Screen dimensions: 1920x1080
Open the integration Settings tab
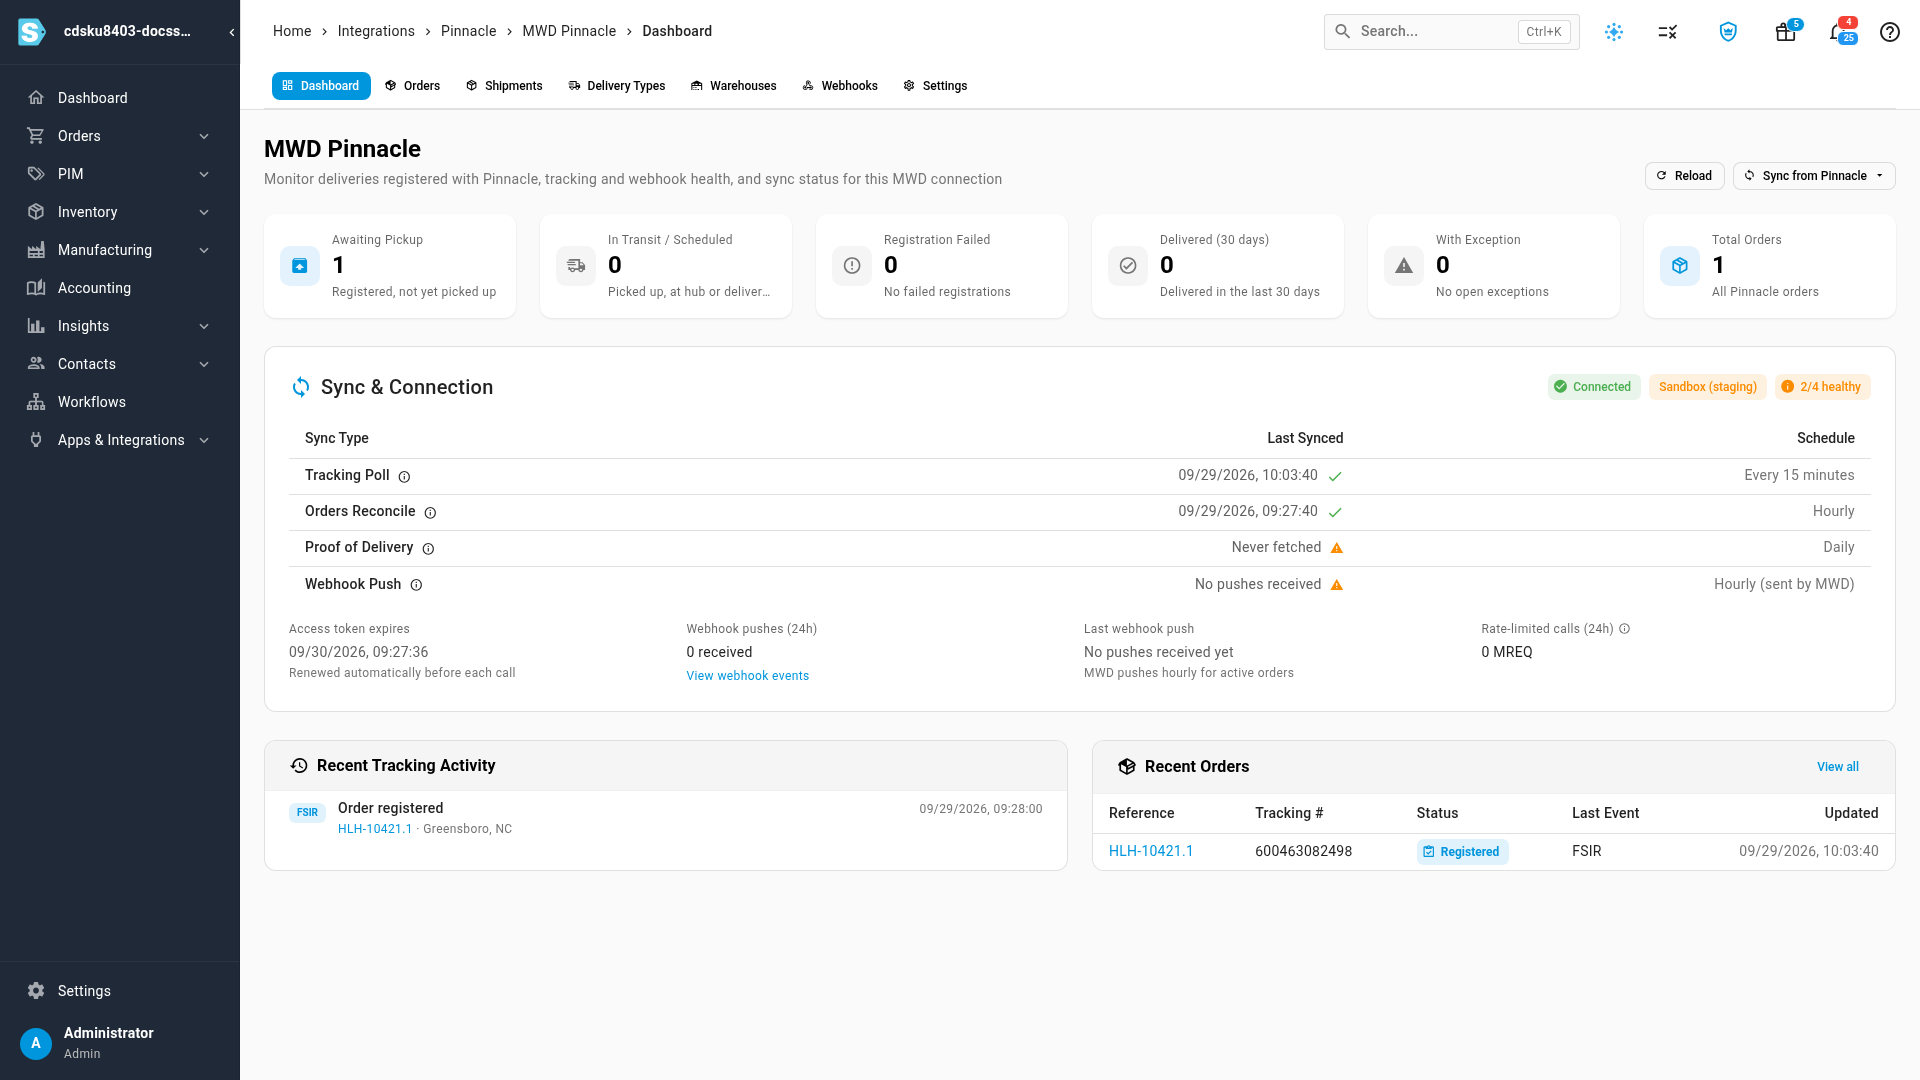[935, 86]
